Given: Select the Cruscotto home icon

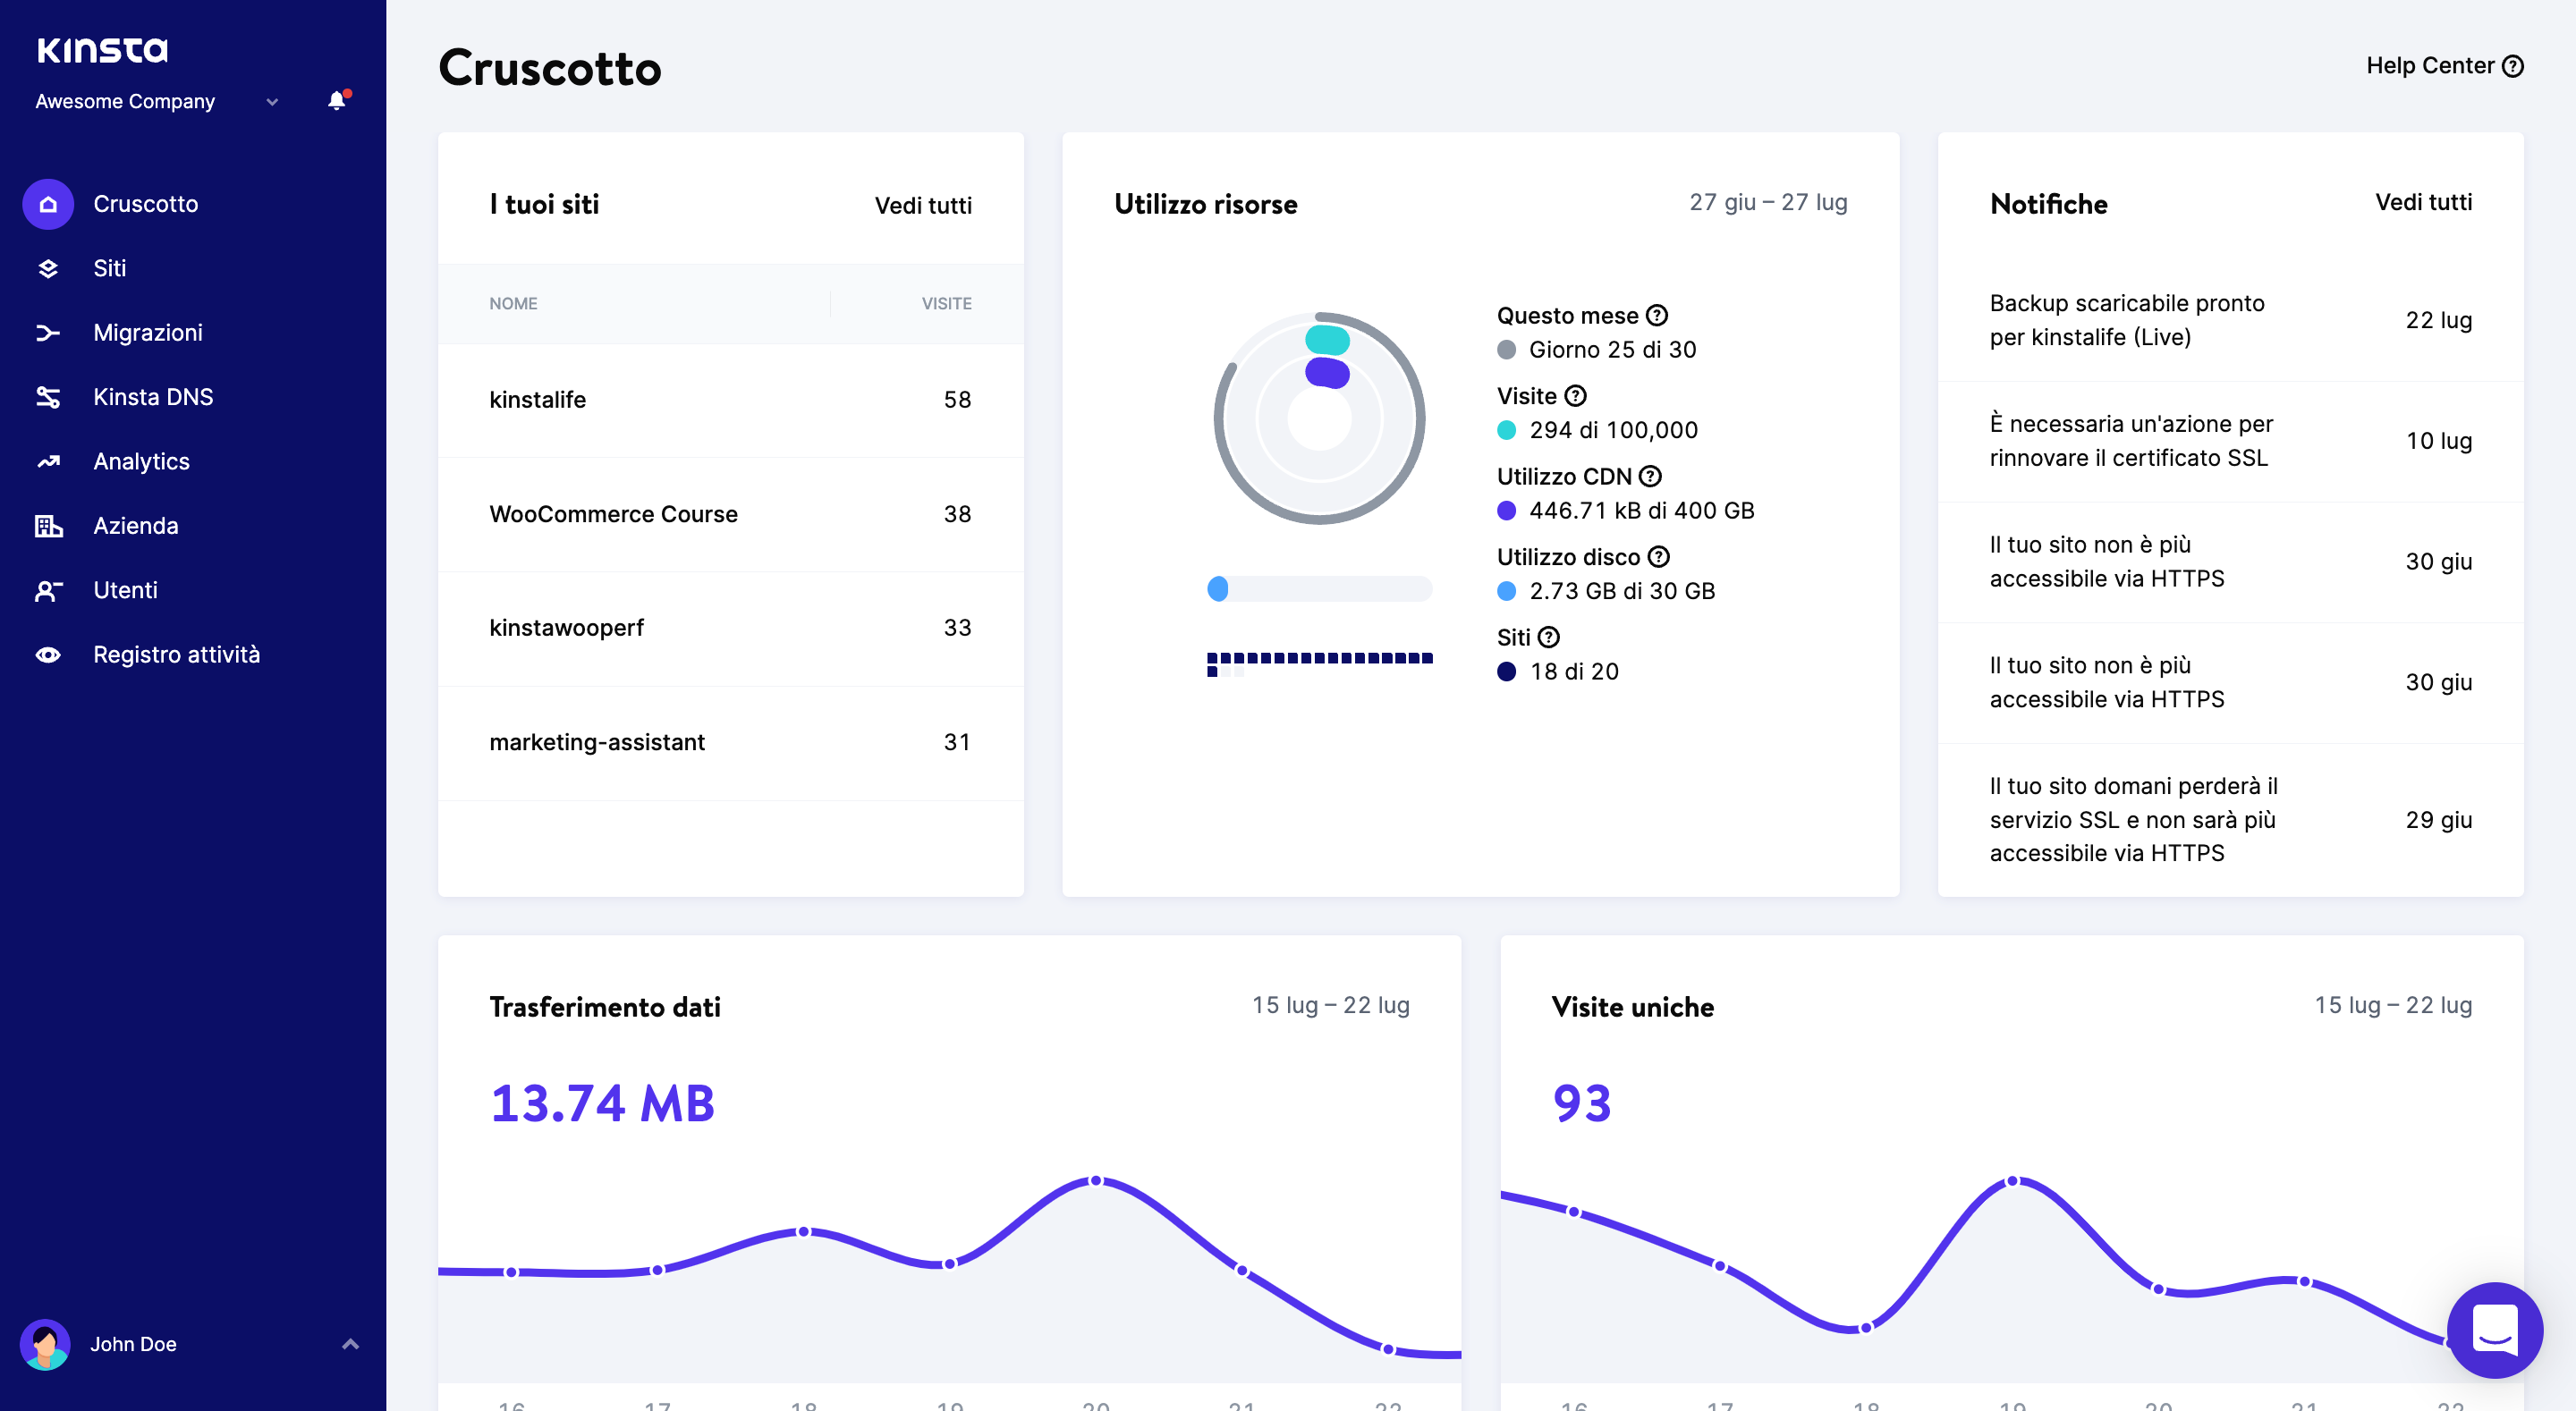Looking at the screenshot, I should pyautogui.click(x=47, y=204).
